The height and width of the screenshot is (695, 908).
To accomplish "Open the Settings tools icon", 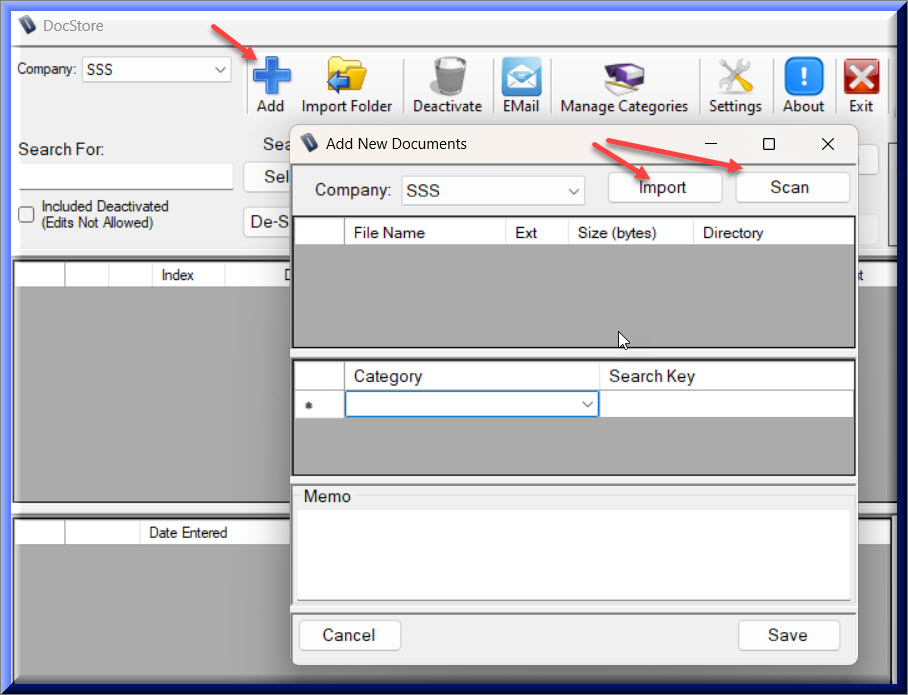I will pos(735,77).
